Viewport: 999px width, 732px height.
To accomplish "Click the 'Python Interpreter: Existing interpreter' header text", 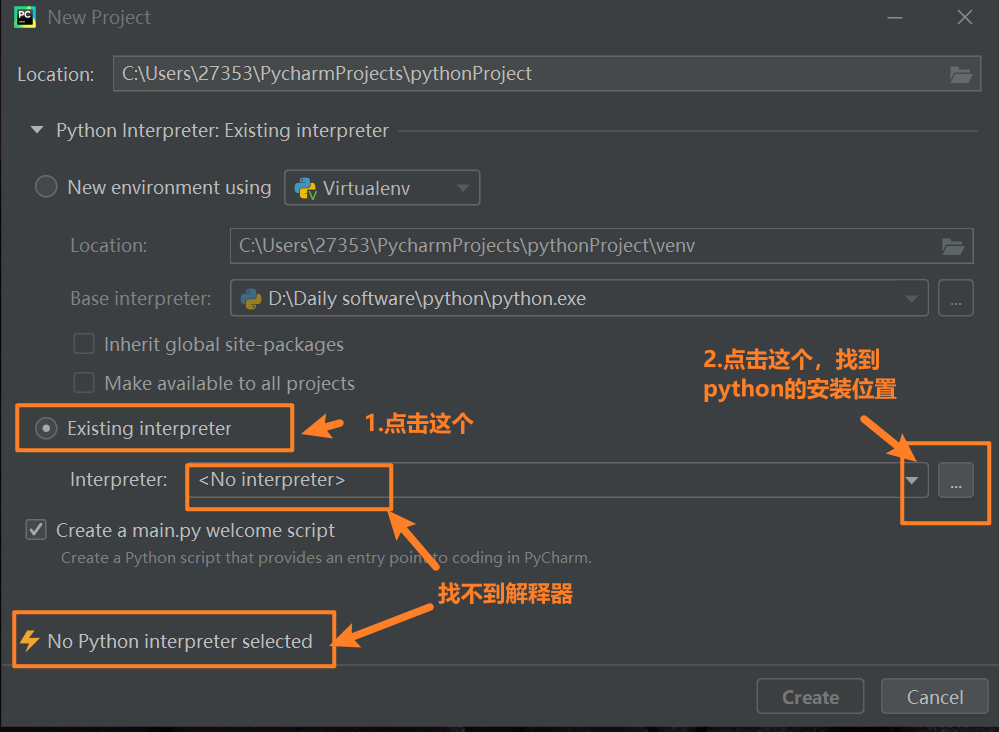I will coord(222,131).
